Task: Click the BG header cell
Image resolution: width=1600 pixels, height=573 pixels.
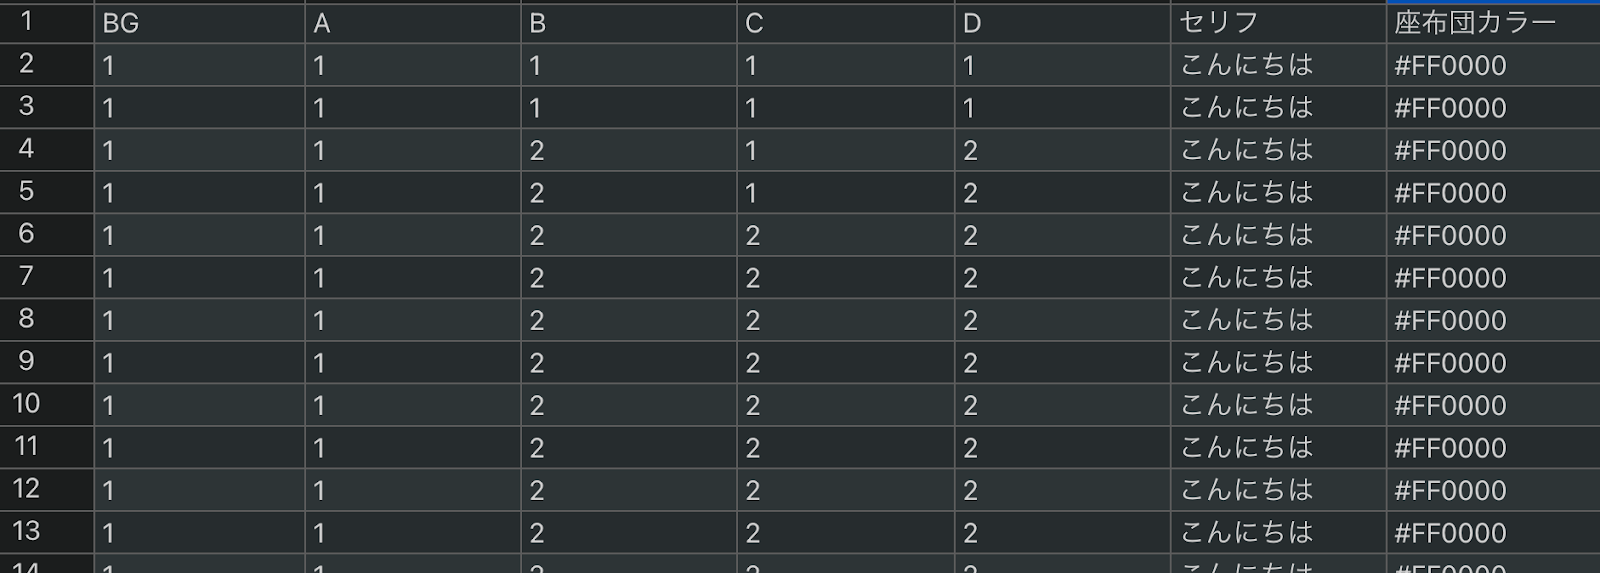Action: 198,23
